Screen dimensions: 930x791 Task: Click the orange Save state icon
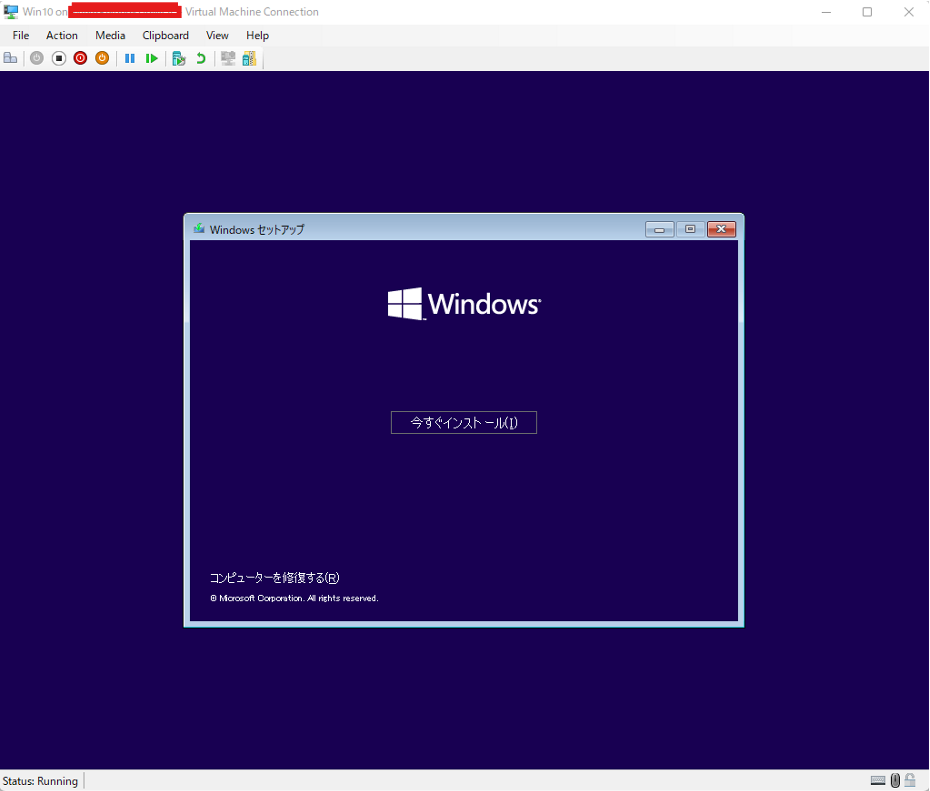102,58
